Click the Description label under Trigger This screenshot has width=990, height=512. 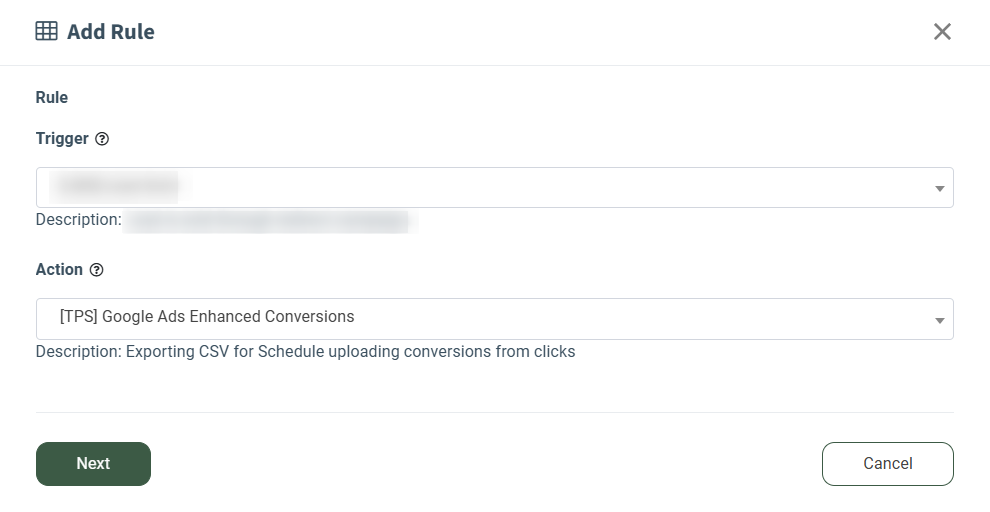click(78, 220)
